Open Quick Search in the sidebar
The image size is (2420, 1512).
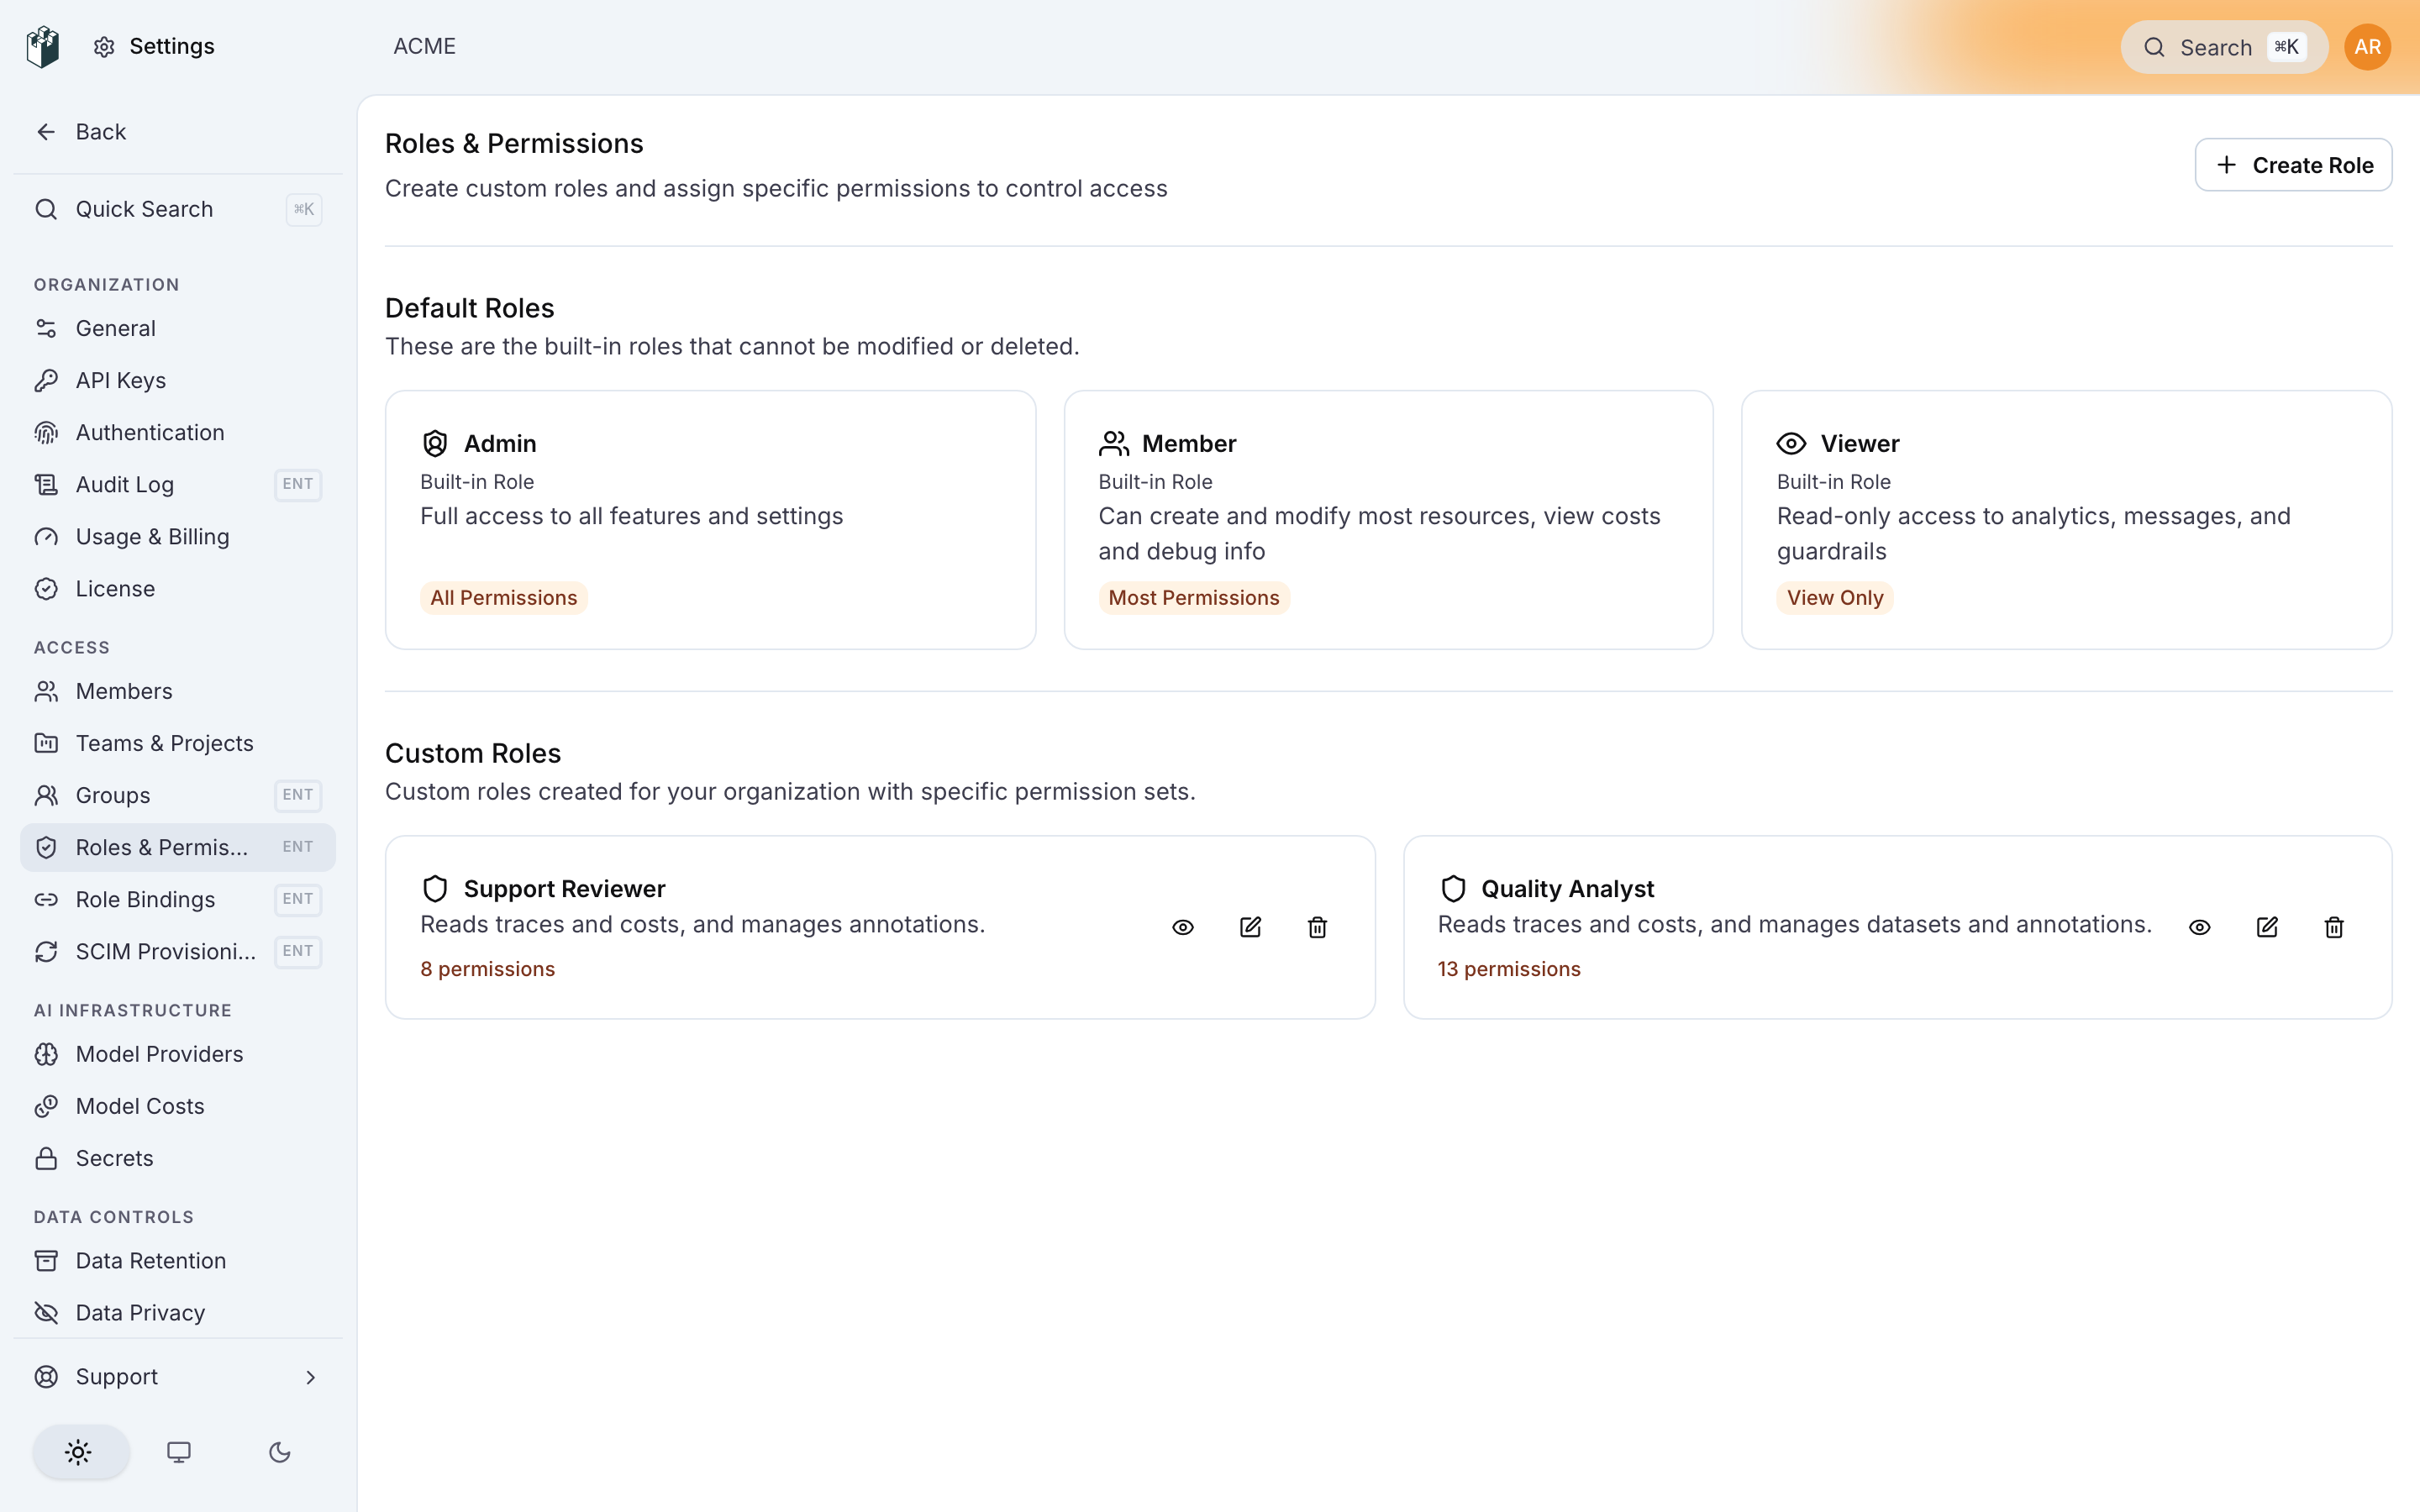[x=178, y=209]
